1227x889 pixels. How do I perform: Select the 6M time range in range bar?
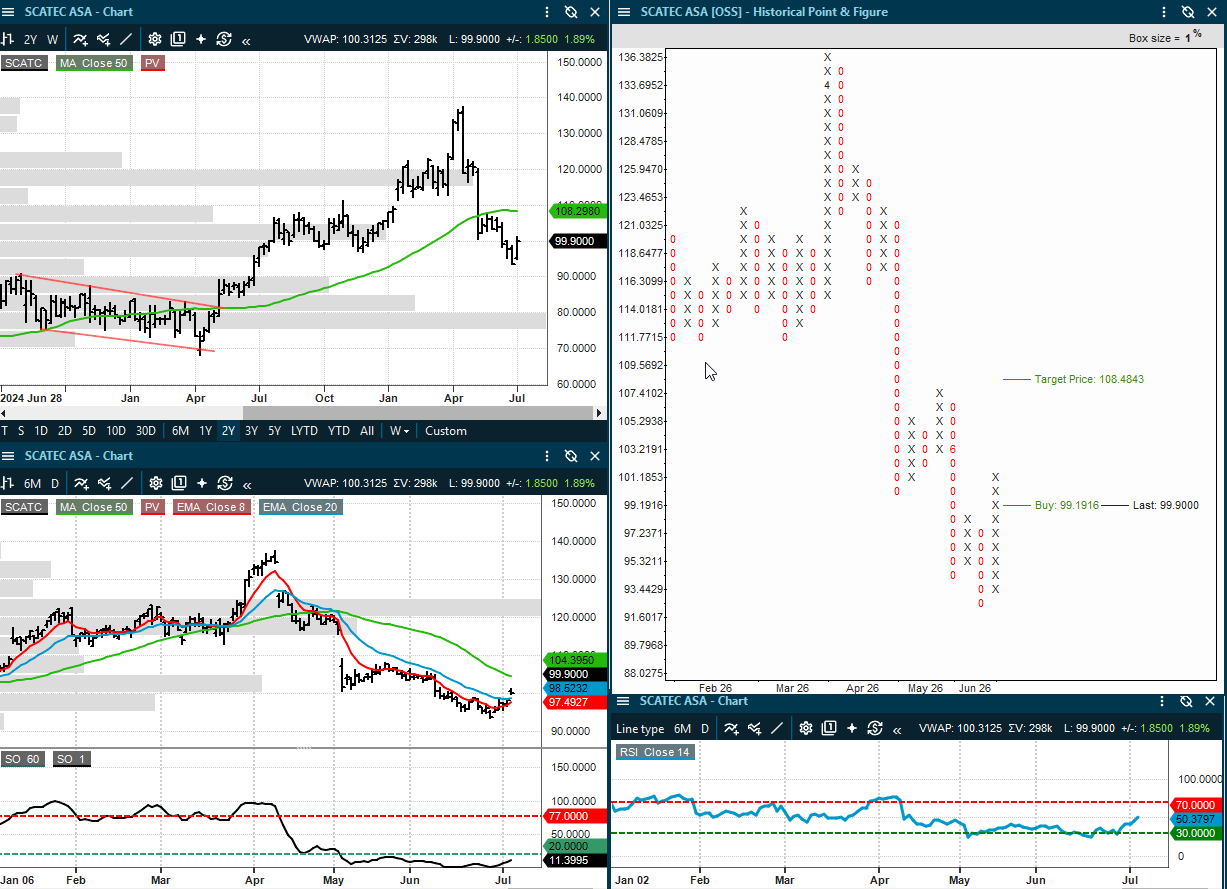[x=180, y=431]
